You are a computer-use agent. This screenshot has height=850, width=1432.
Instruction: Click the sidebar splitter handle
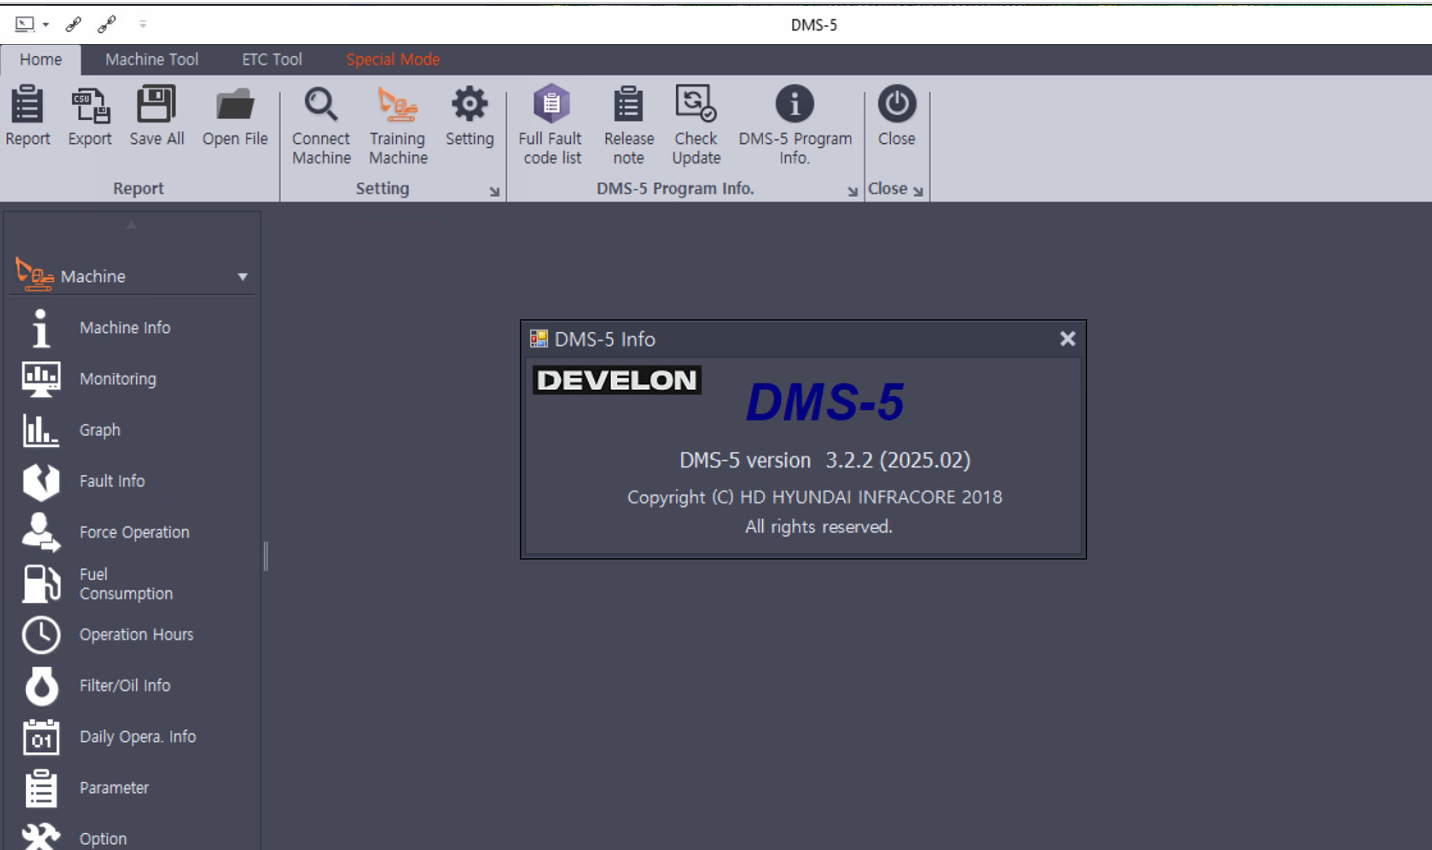pyautogui.click(x=266, y=556)
